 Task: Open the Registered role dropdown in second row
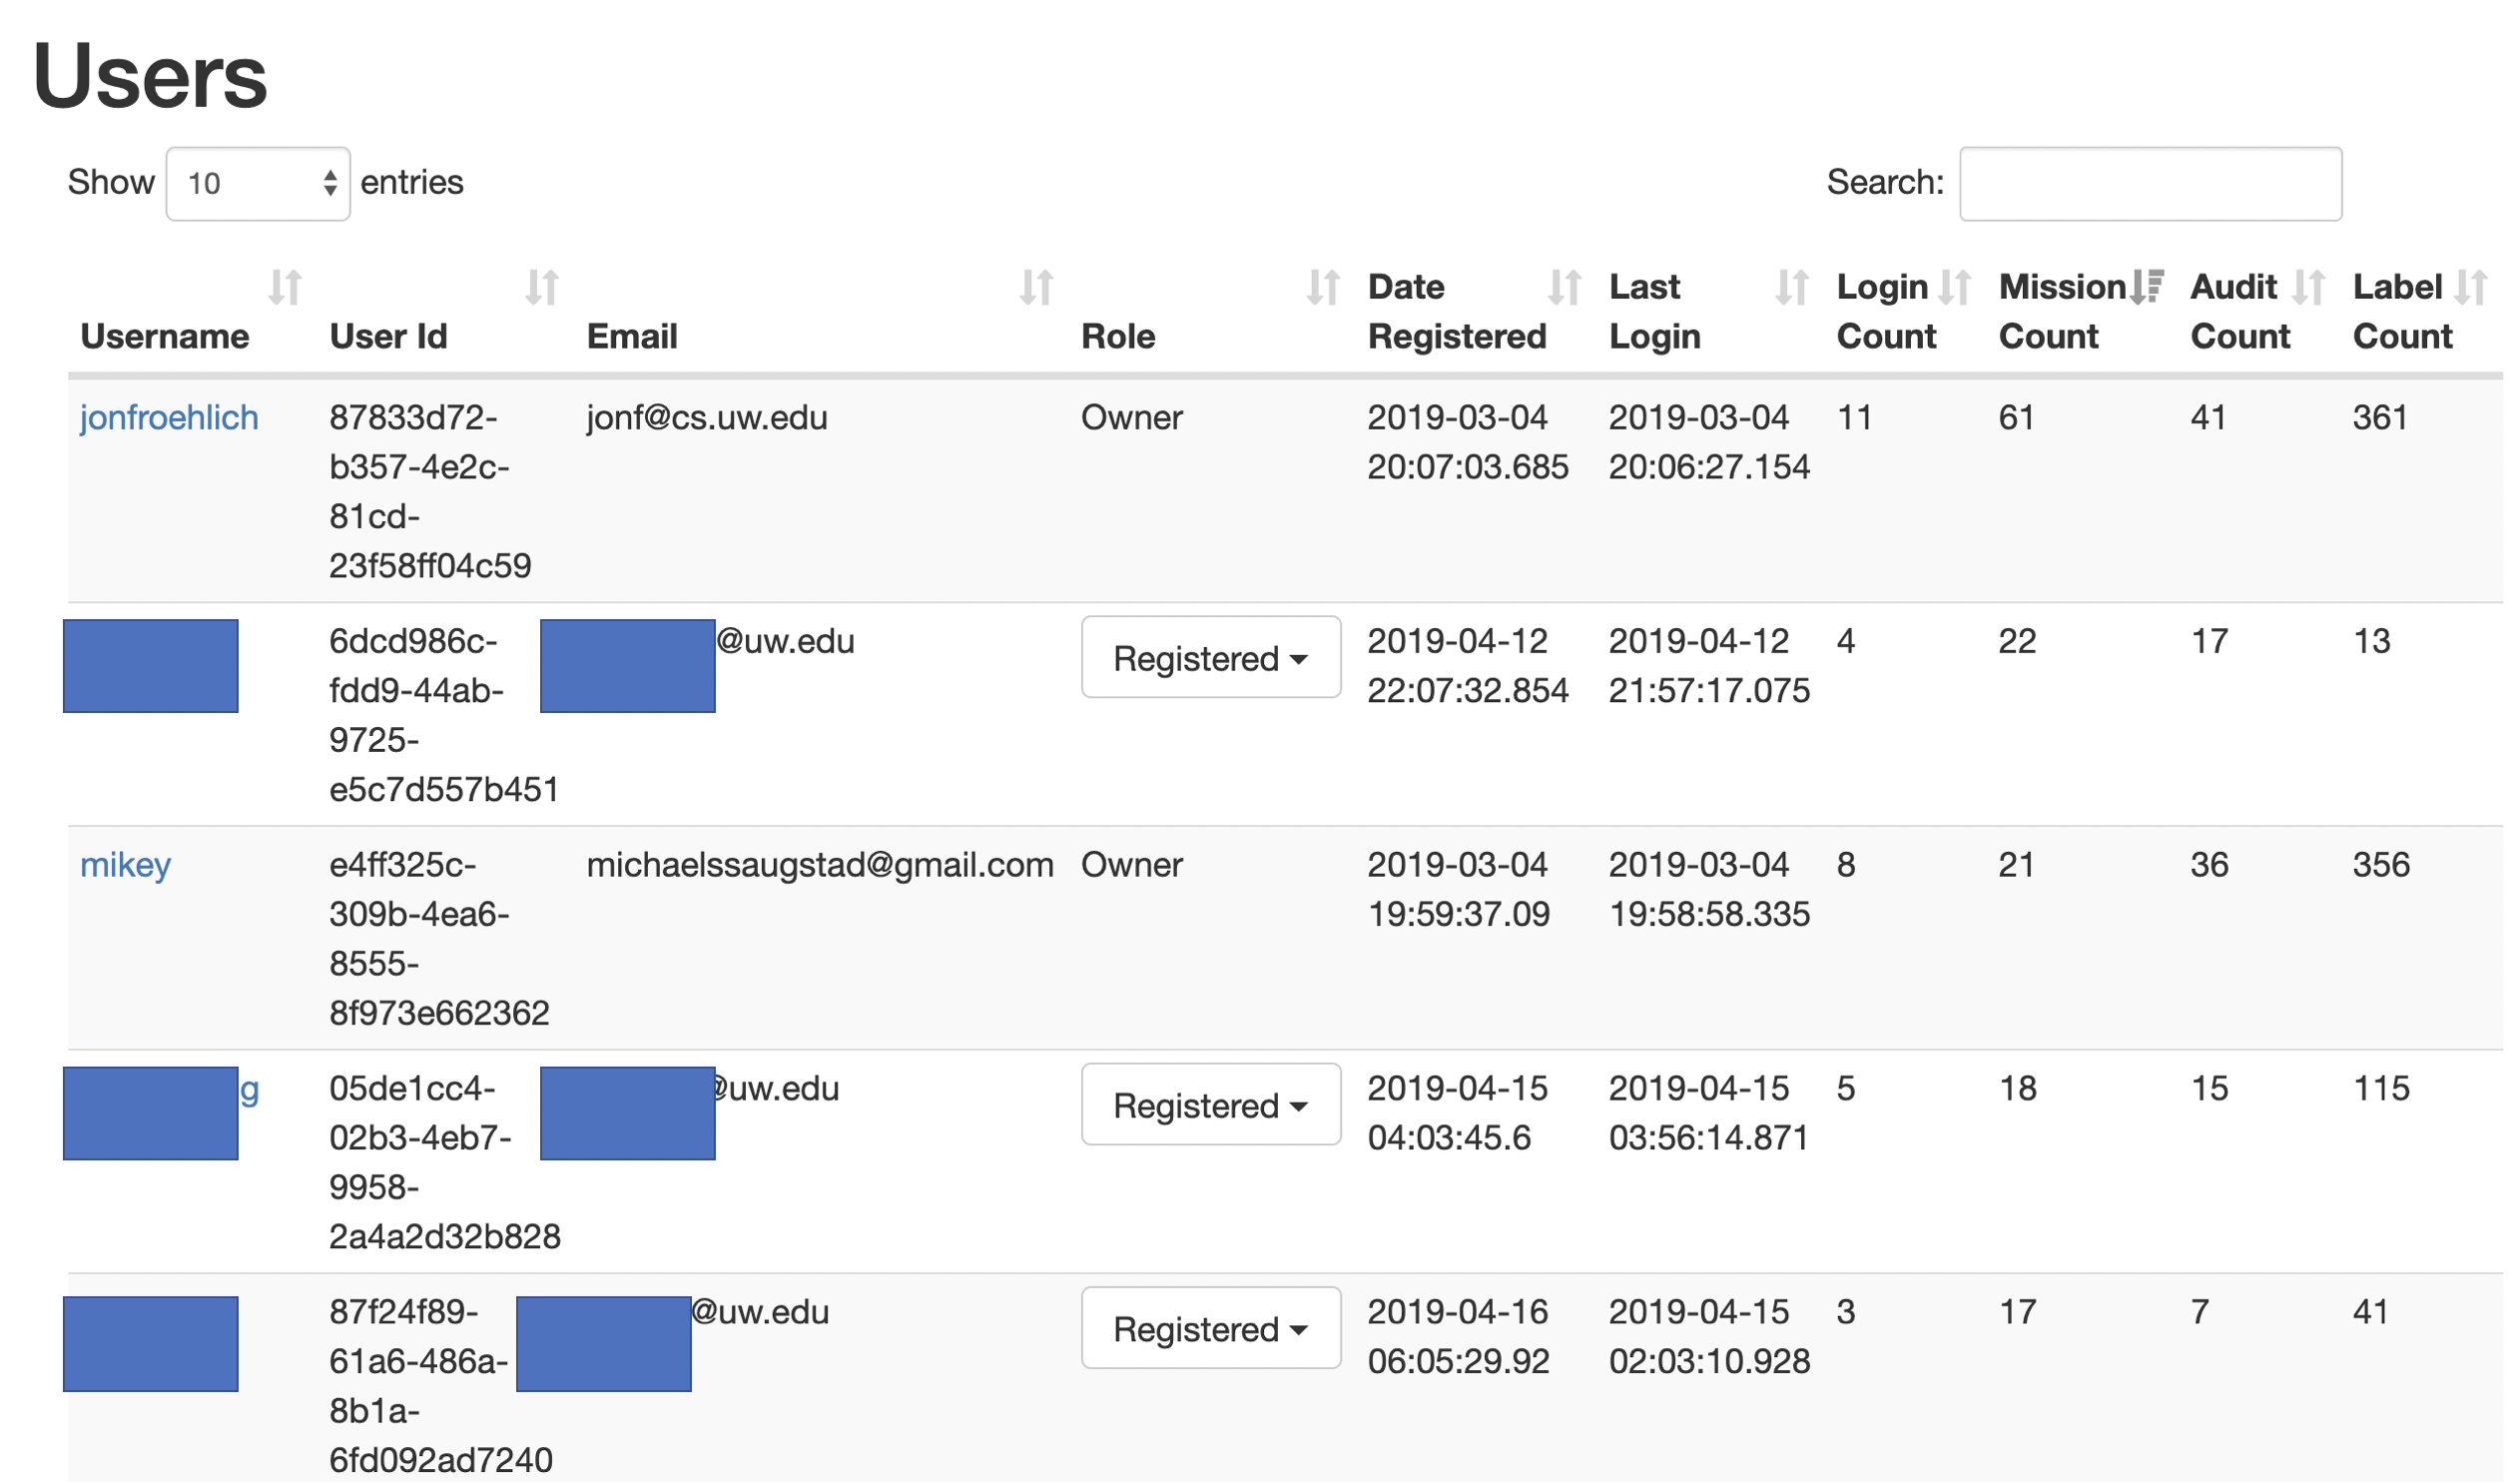click(1210, 658)
